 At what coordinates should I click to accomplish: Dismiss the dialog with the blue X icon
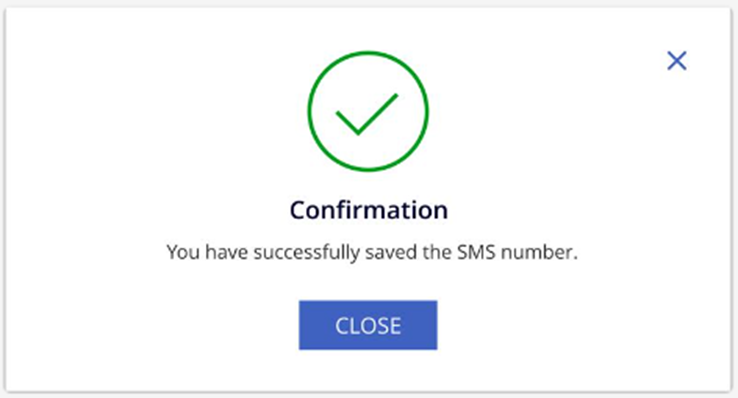[677, 61]
